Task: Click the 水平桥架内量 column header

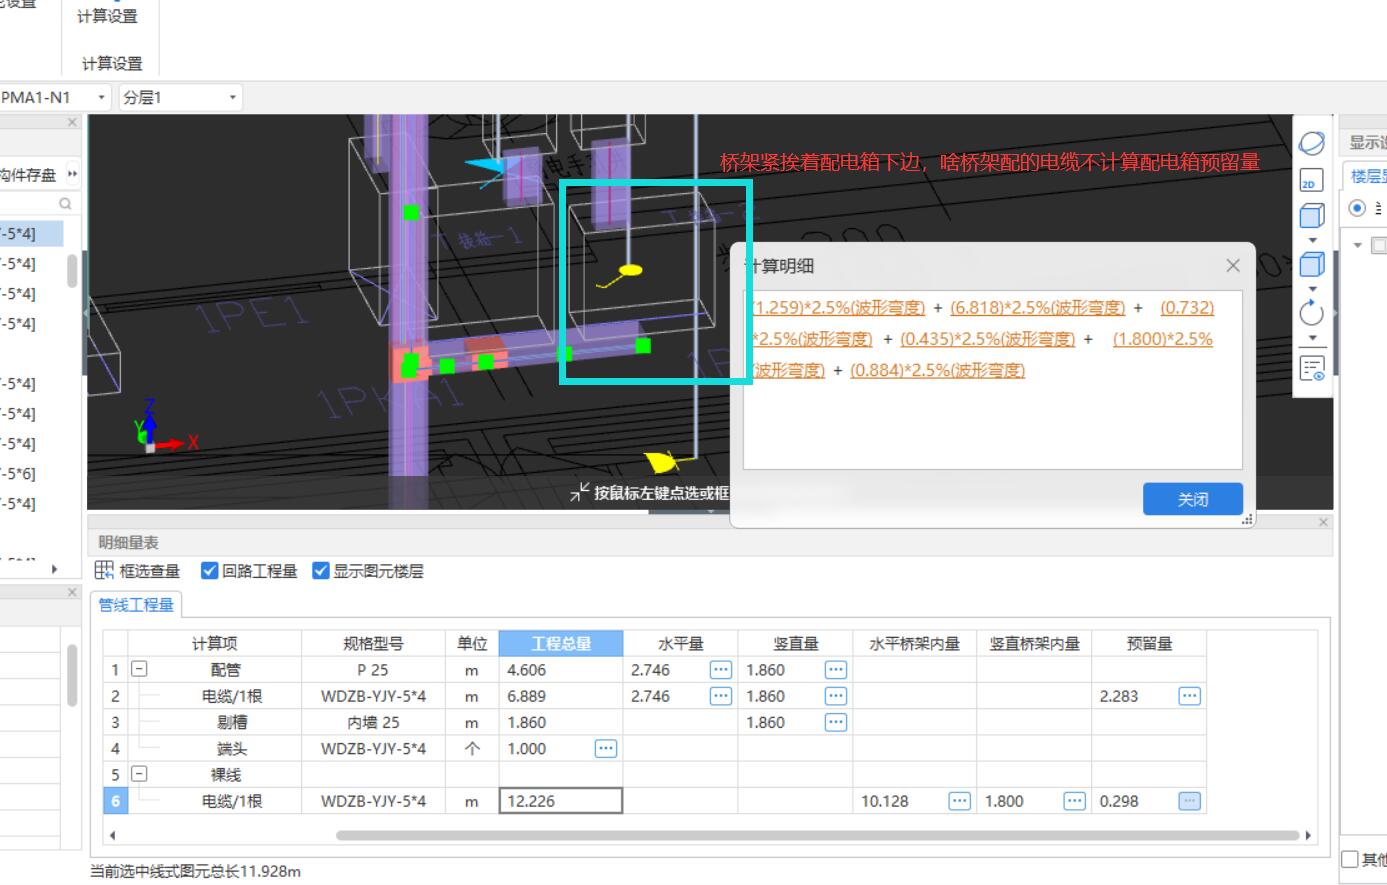Action: coord(914,643)
